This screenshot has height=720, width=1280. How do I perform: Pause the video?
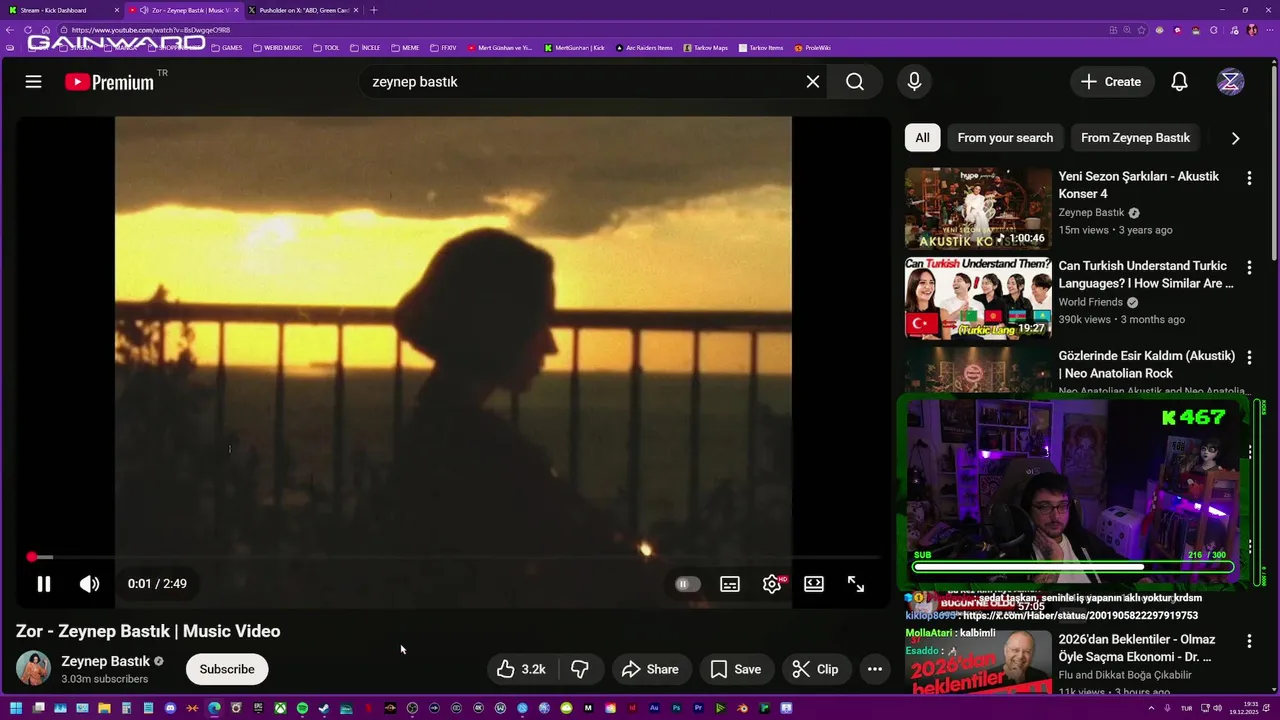pyautogui.click(x=44, y=584)
